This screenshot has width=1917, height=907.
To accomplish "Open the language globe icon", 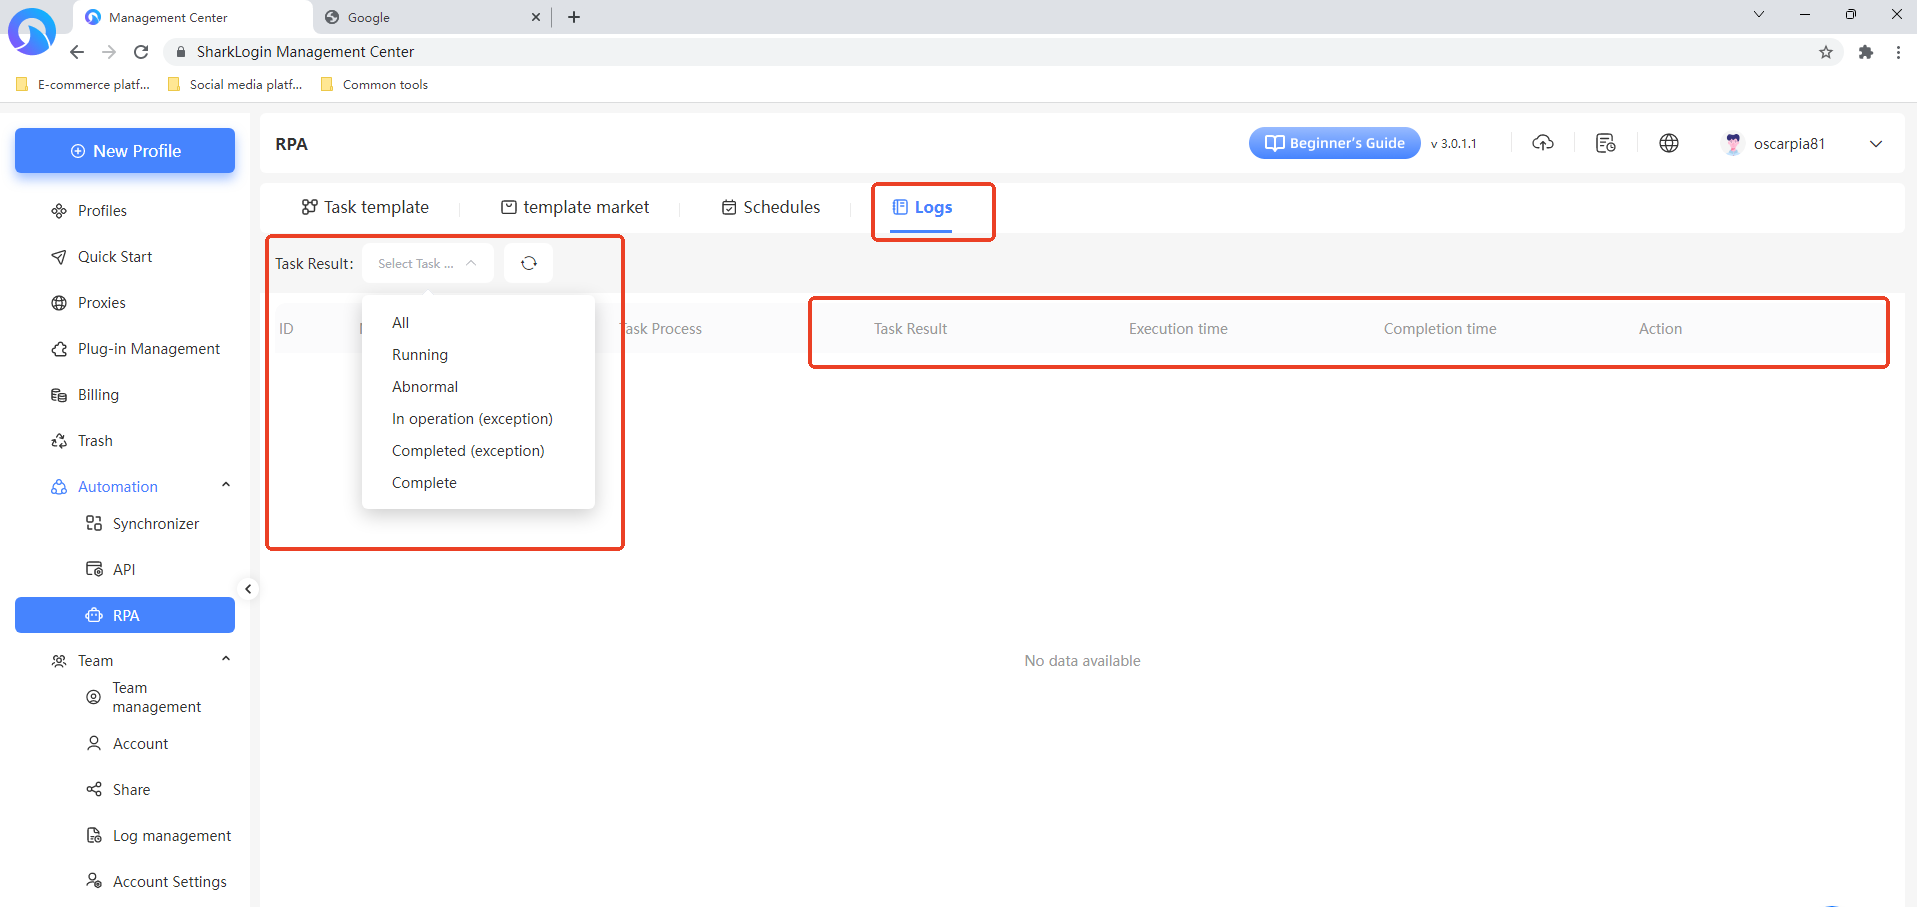I will (x=1668, y=143).
